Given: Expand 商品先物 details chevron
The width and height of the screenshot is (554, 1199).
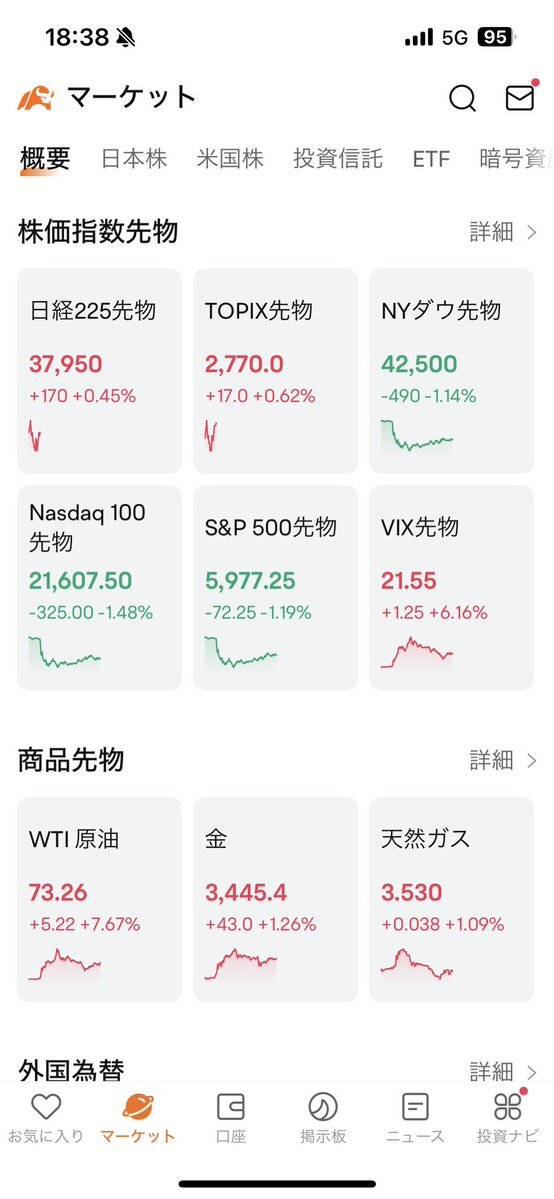Looking at the screenshot, I should [x=532, y=760].
